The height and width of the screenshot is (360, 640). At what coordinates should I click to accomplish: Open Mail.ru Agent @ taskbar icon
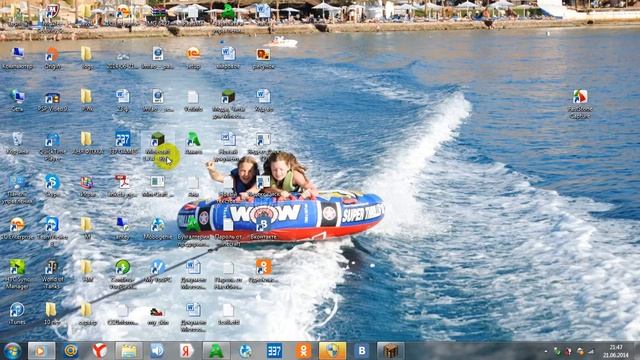(x=71, y=351)
